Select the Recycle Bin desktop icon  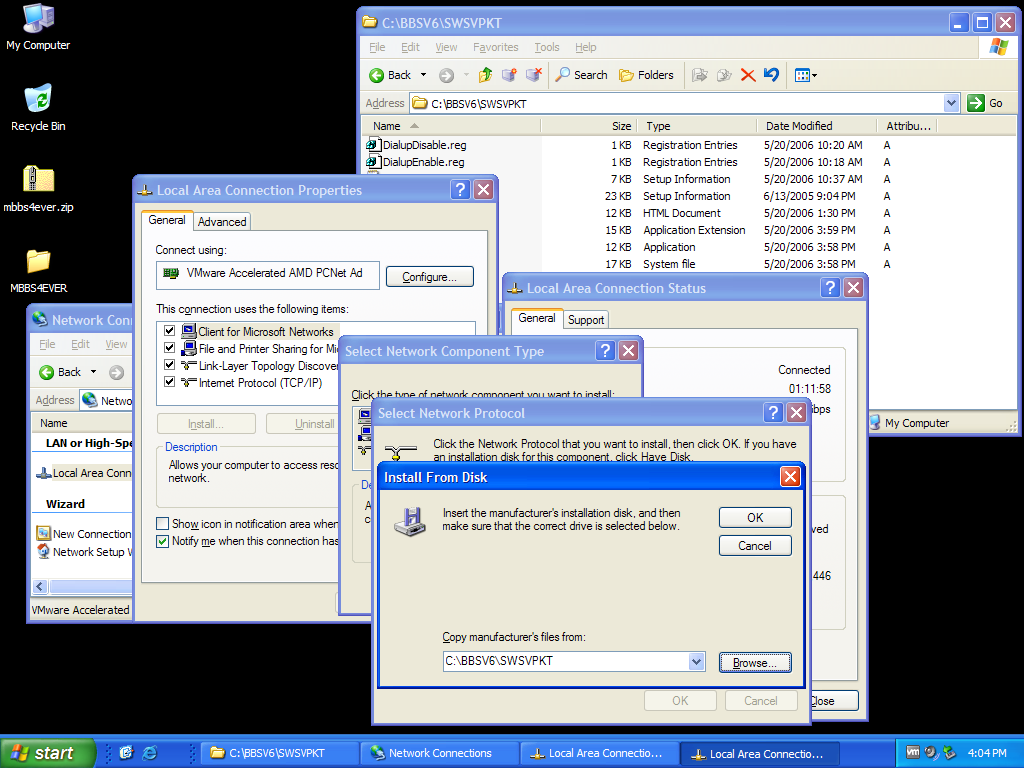(38, 107)
